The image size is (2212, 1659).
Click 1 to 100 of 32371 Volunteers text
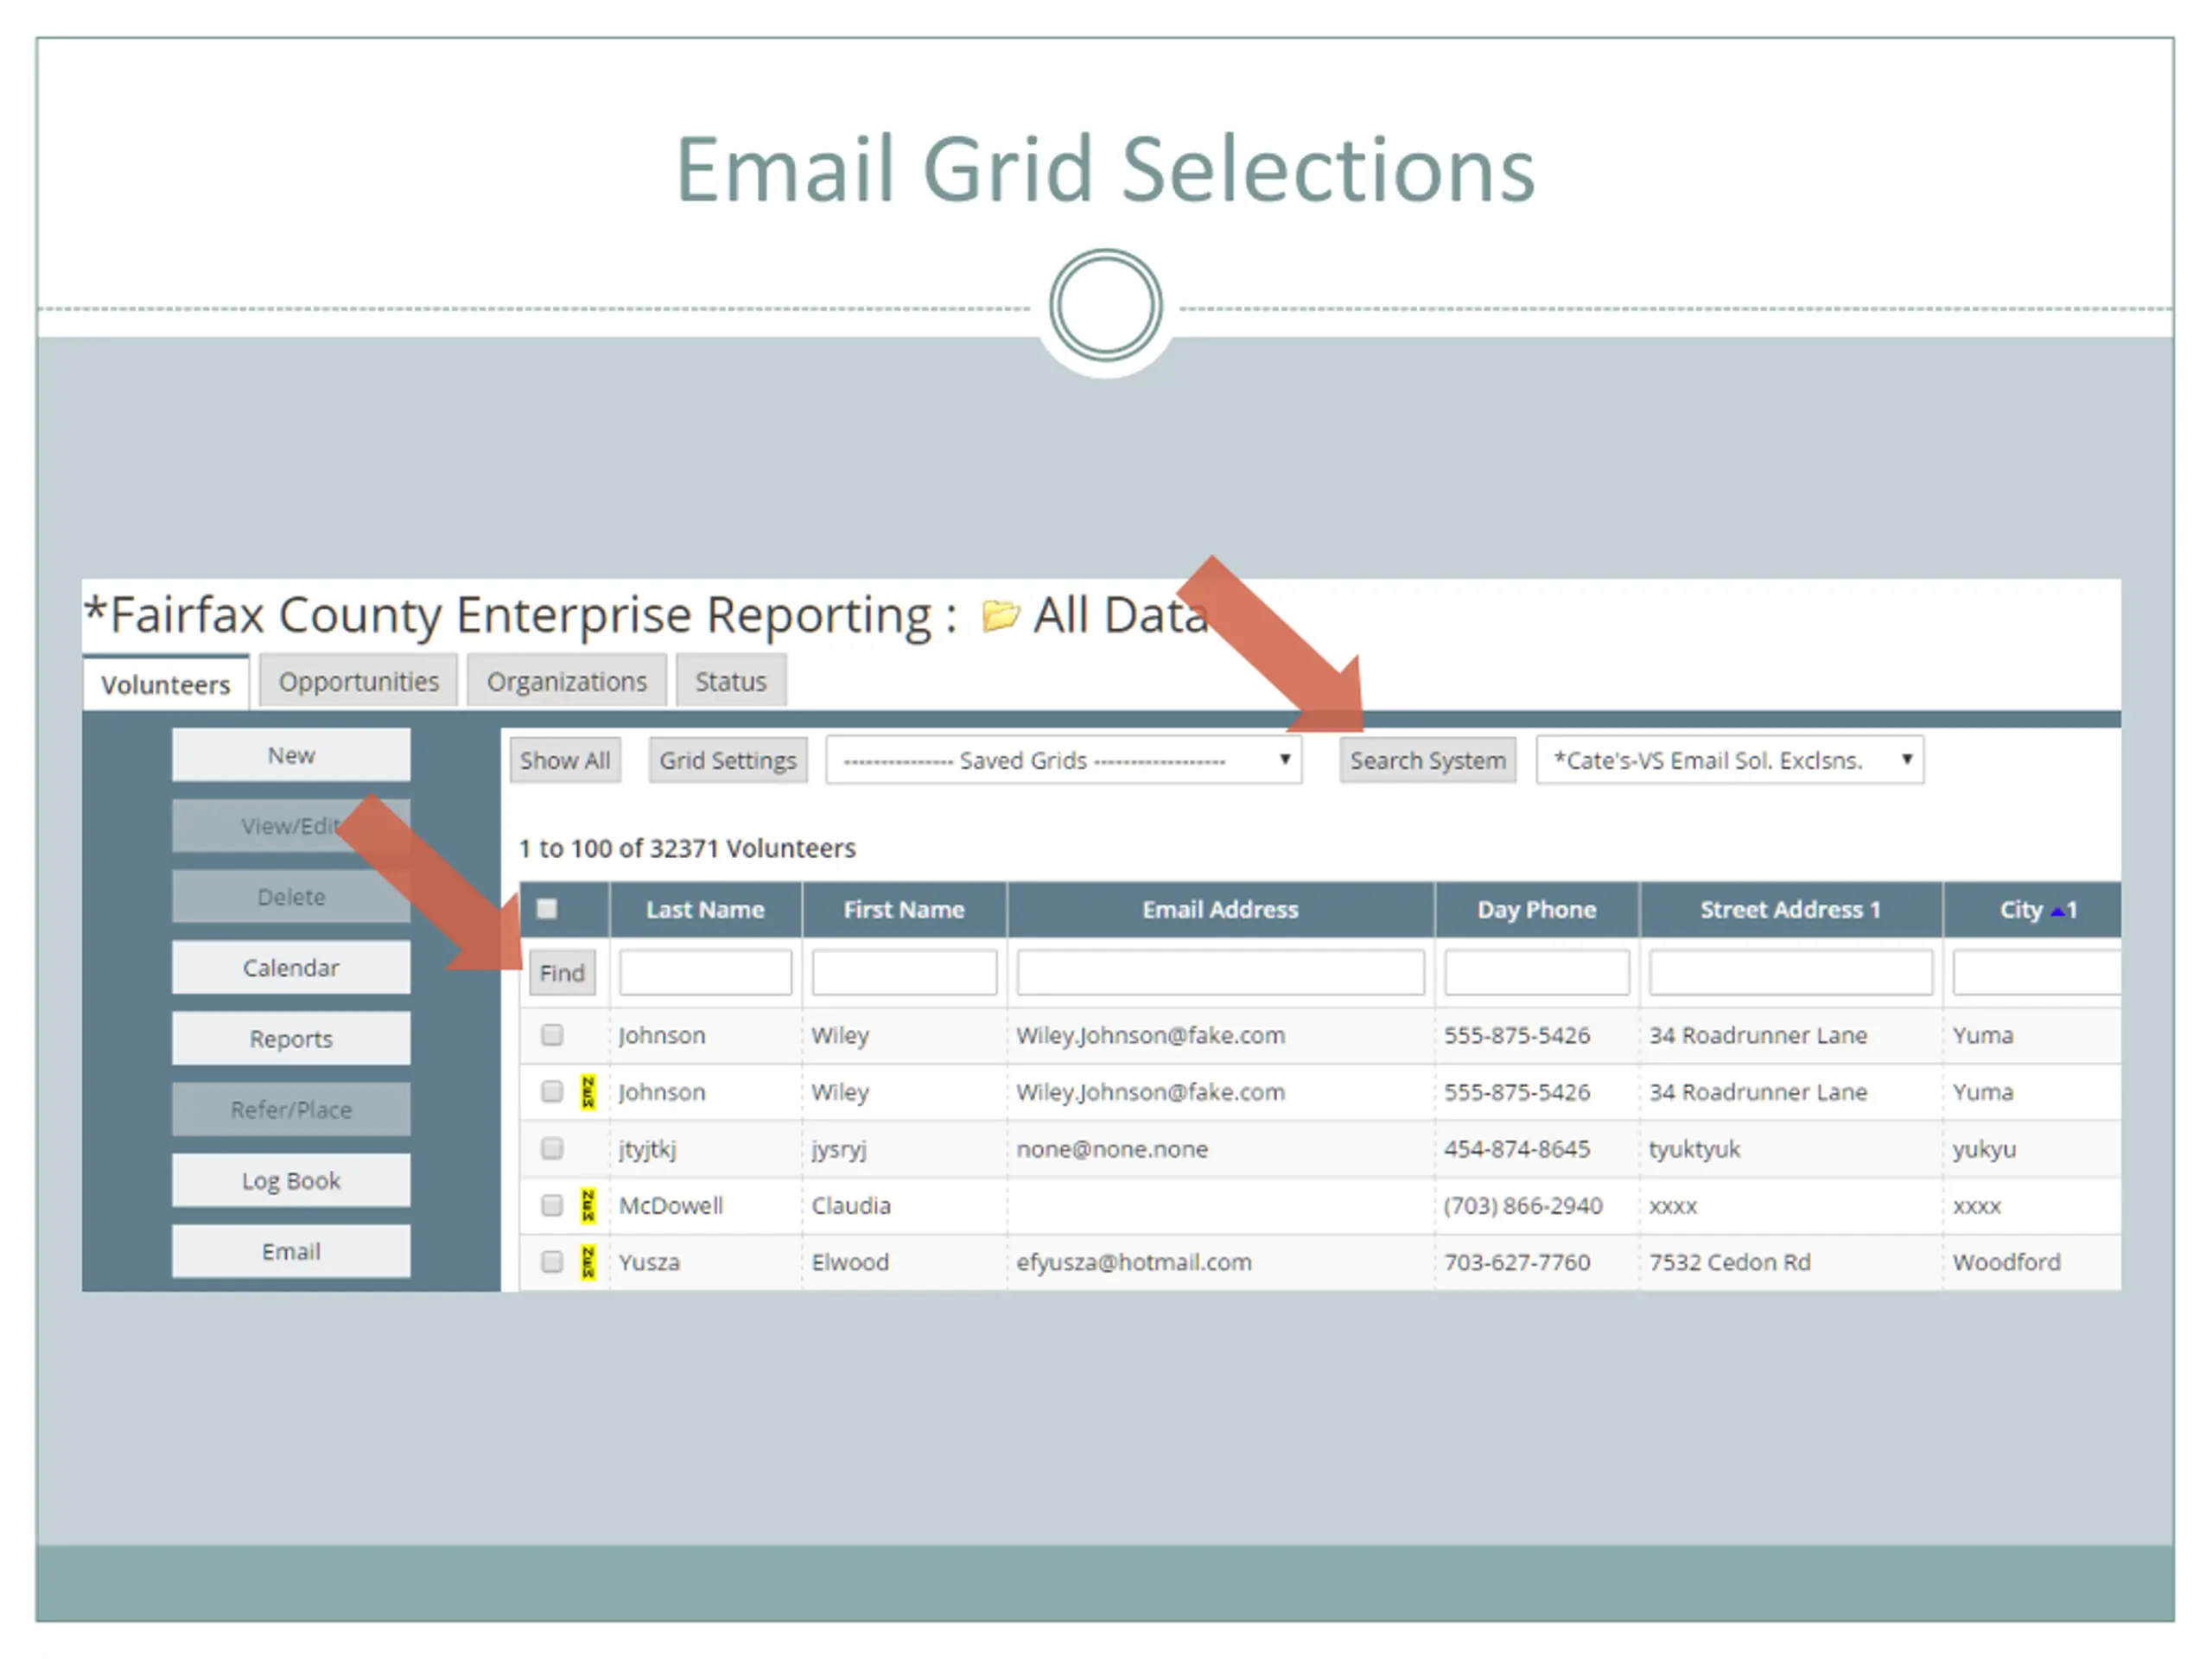687,848
